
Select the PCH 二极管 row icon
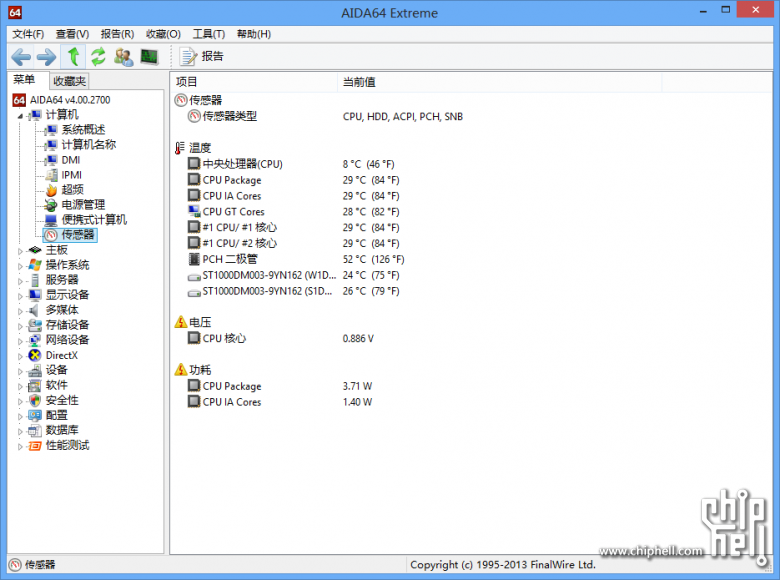tap(194, 259)
